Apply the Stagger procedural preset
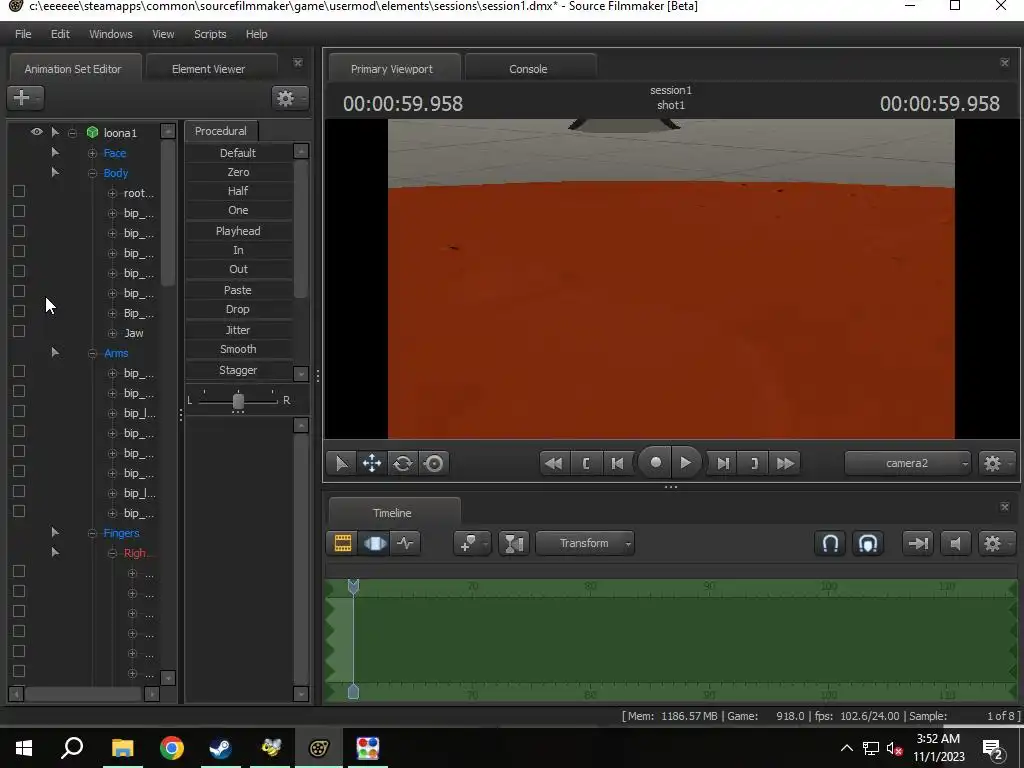 (238, 370)
